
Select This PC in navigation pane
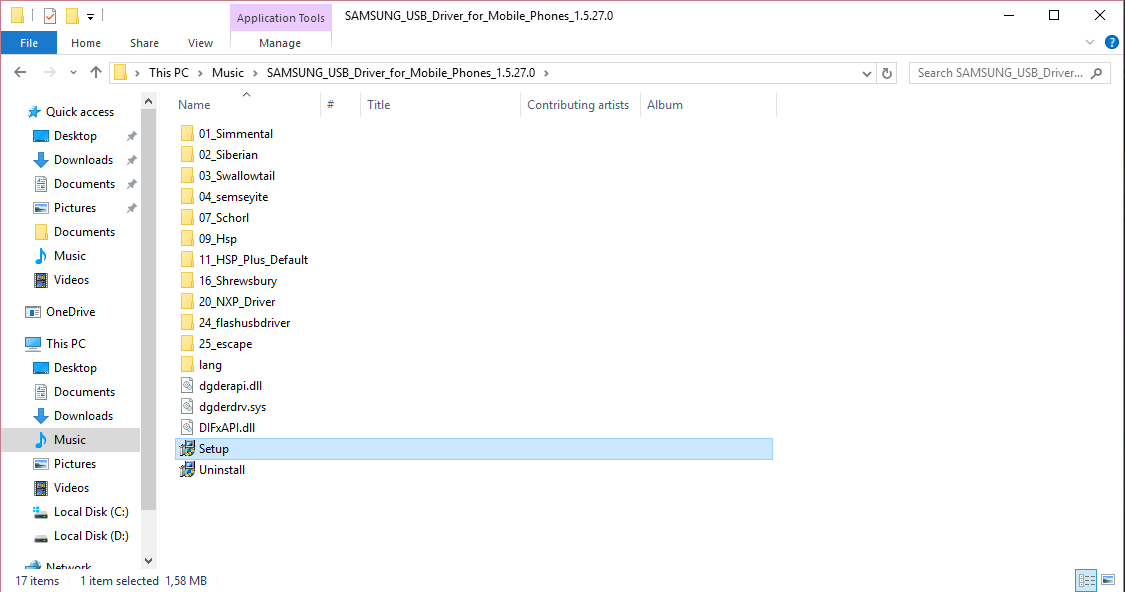tap(65, 344)
